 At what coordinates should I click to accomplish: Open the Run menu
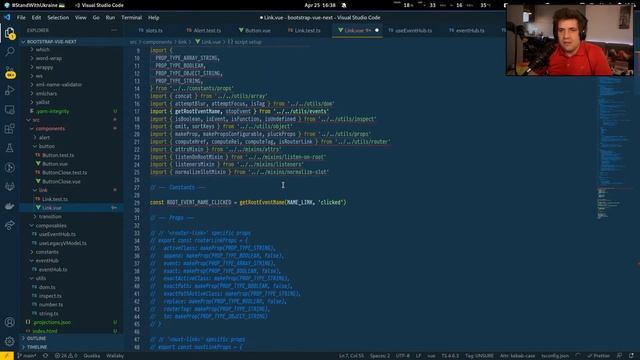click(x=110, y=18)
